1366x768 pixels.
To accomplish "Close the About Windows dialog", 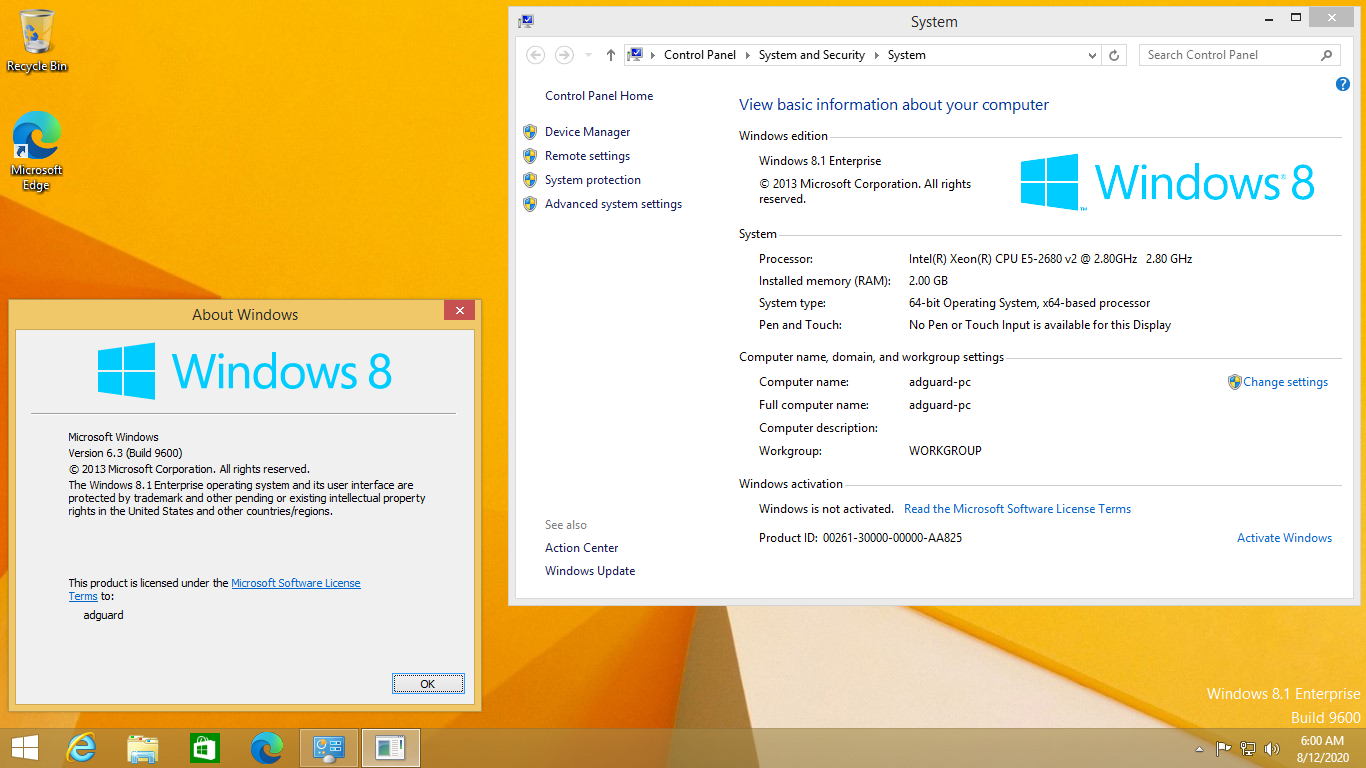I will (459, 311).
